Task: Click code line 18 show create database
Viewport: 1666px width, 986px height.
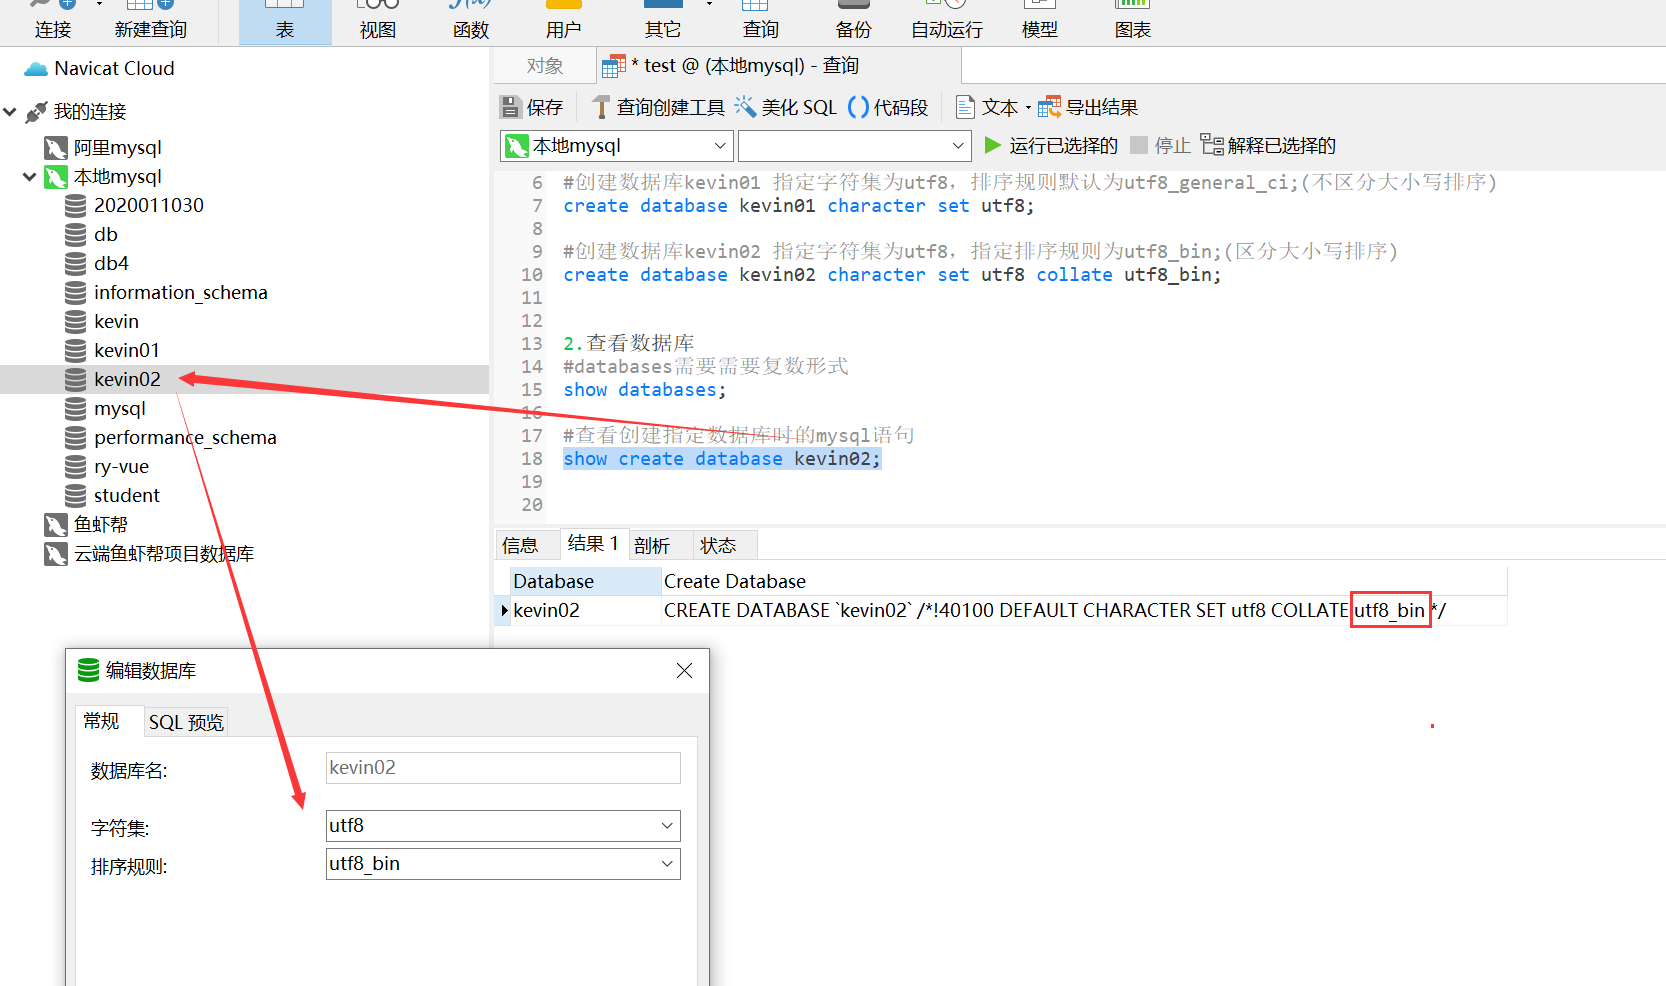Action: [x=722, y=459]
